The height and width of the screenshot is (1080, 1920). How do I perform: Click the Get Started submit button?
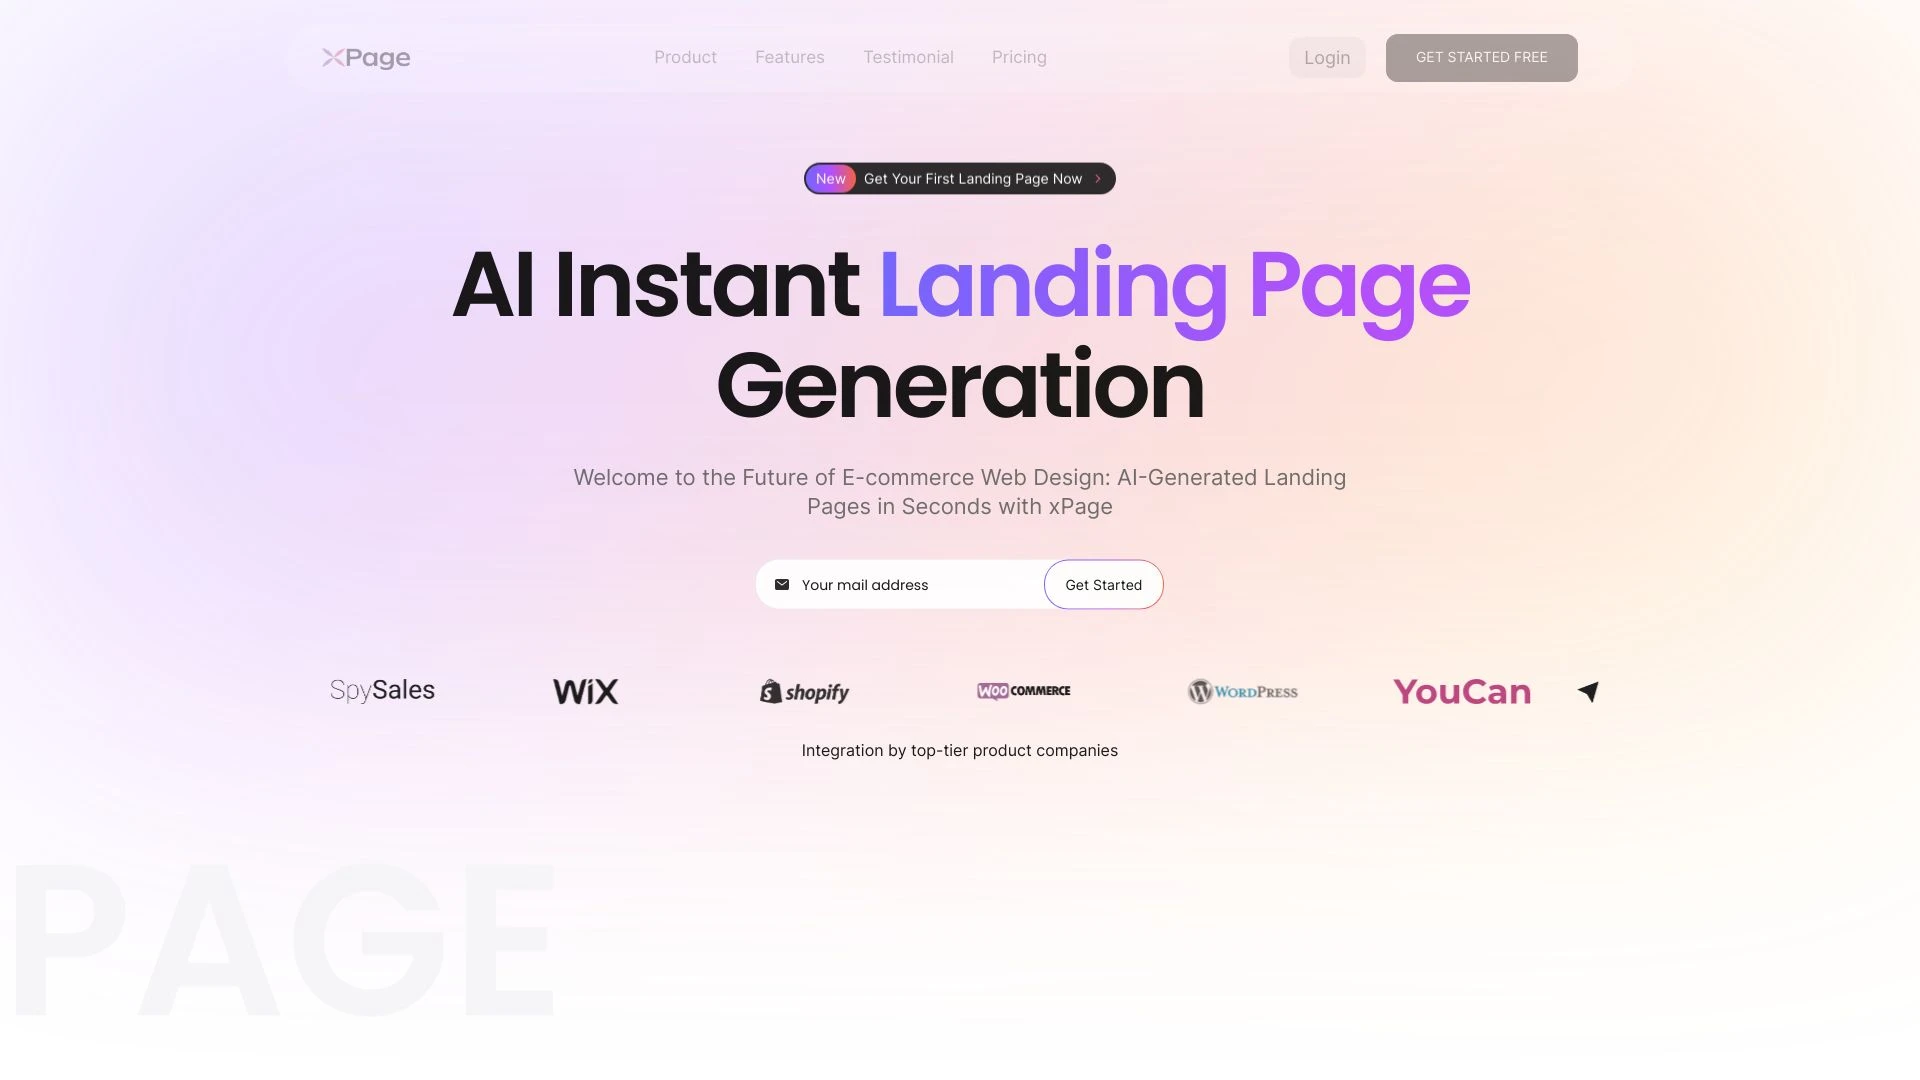pyautogui.click(x=1102, y=583)
